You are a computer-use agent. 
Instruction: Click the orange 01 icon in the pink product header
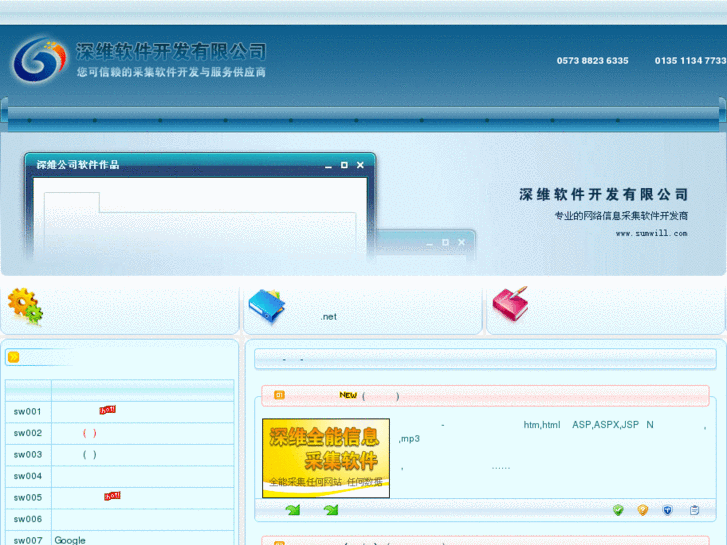click(x=279, y=395)
